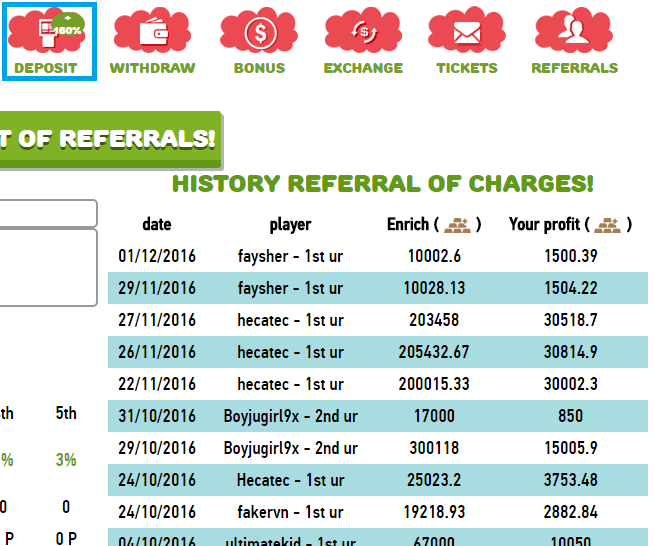Select enrich value 17000

[434, 416]
